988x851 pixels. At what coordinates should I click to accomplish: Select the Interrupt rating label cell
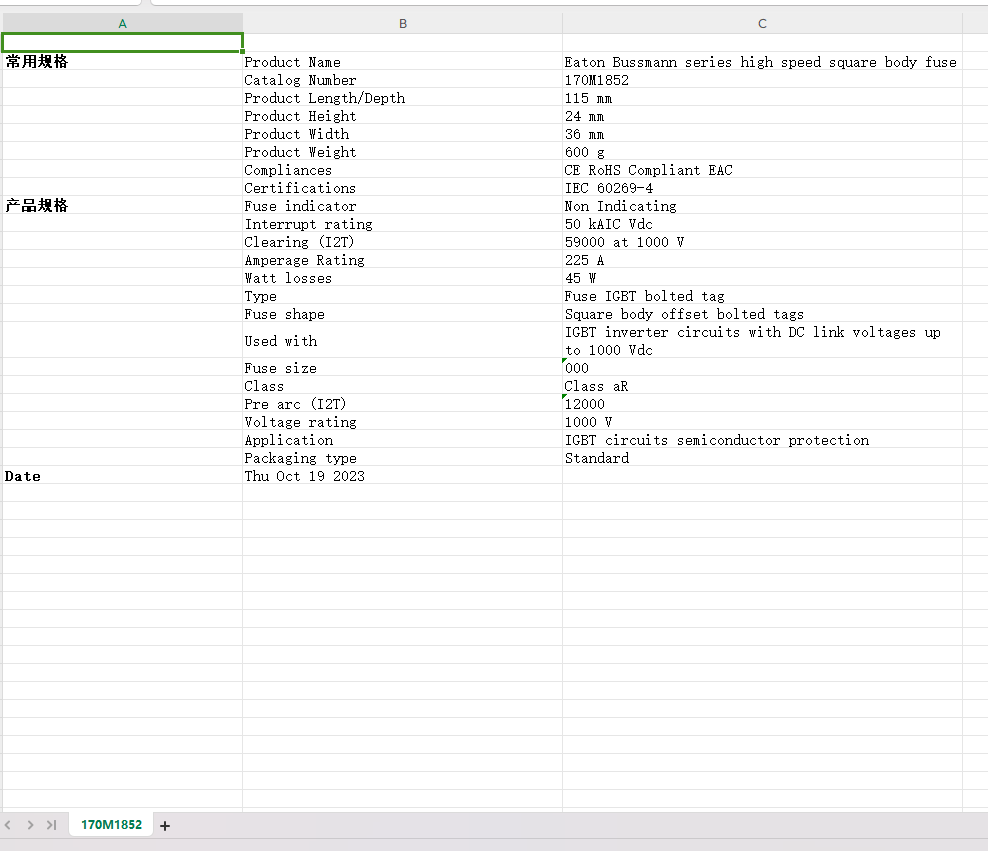click(403, 224)
